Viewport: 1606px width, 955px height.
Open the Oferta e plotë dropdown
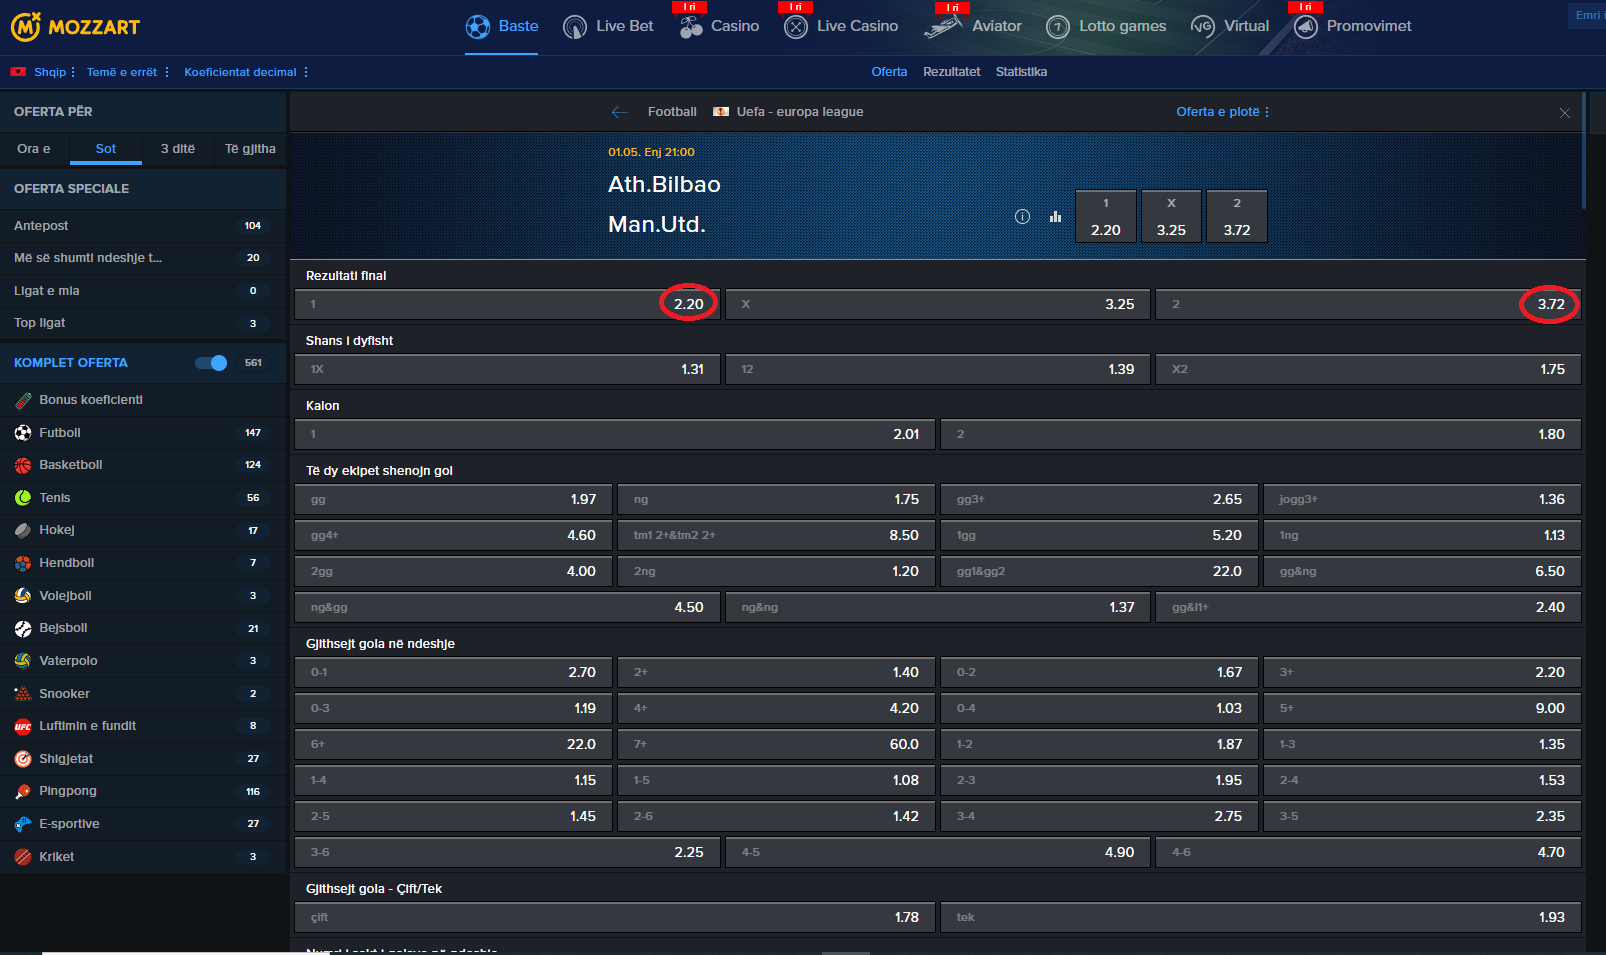point(1223,112)
